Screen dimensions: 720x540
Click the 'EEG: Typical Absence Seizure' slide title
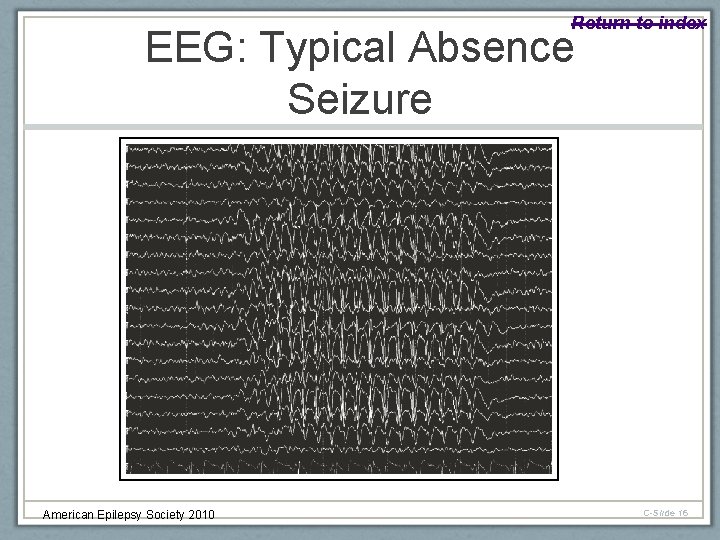360,72
